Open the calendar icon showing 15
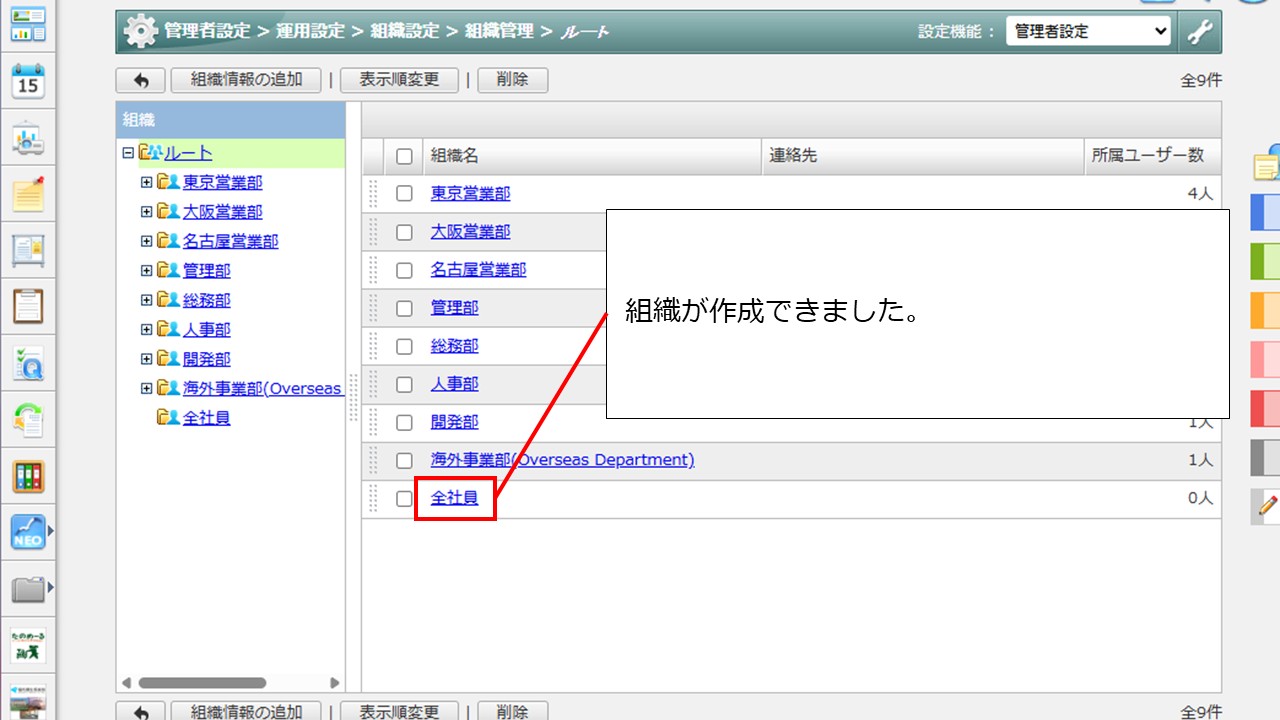This screenshot has width=1280, height=720. click(28, 81)
